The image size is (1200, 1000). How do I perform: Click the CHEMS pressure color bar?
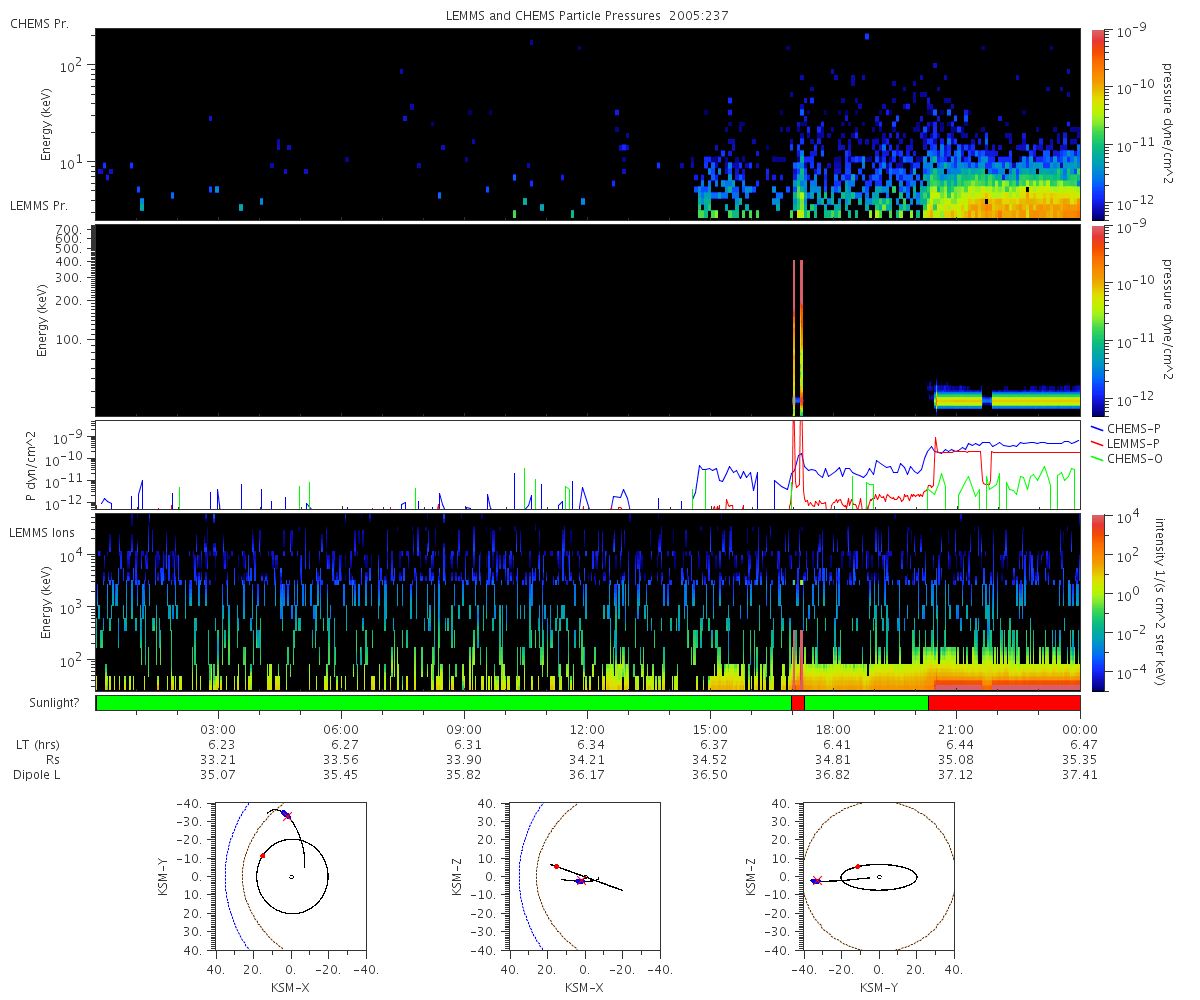tap(1097, 123)
